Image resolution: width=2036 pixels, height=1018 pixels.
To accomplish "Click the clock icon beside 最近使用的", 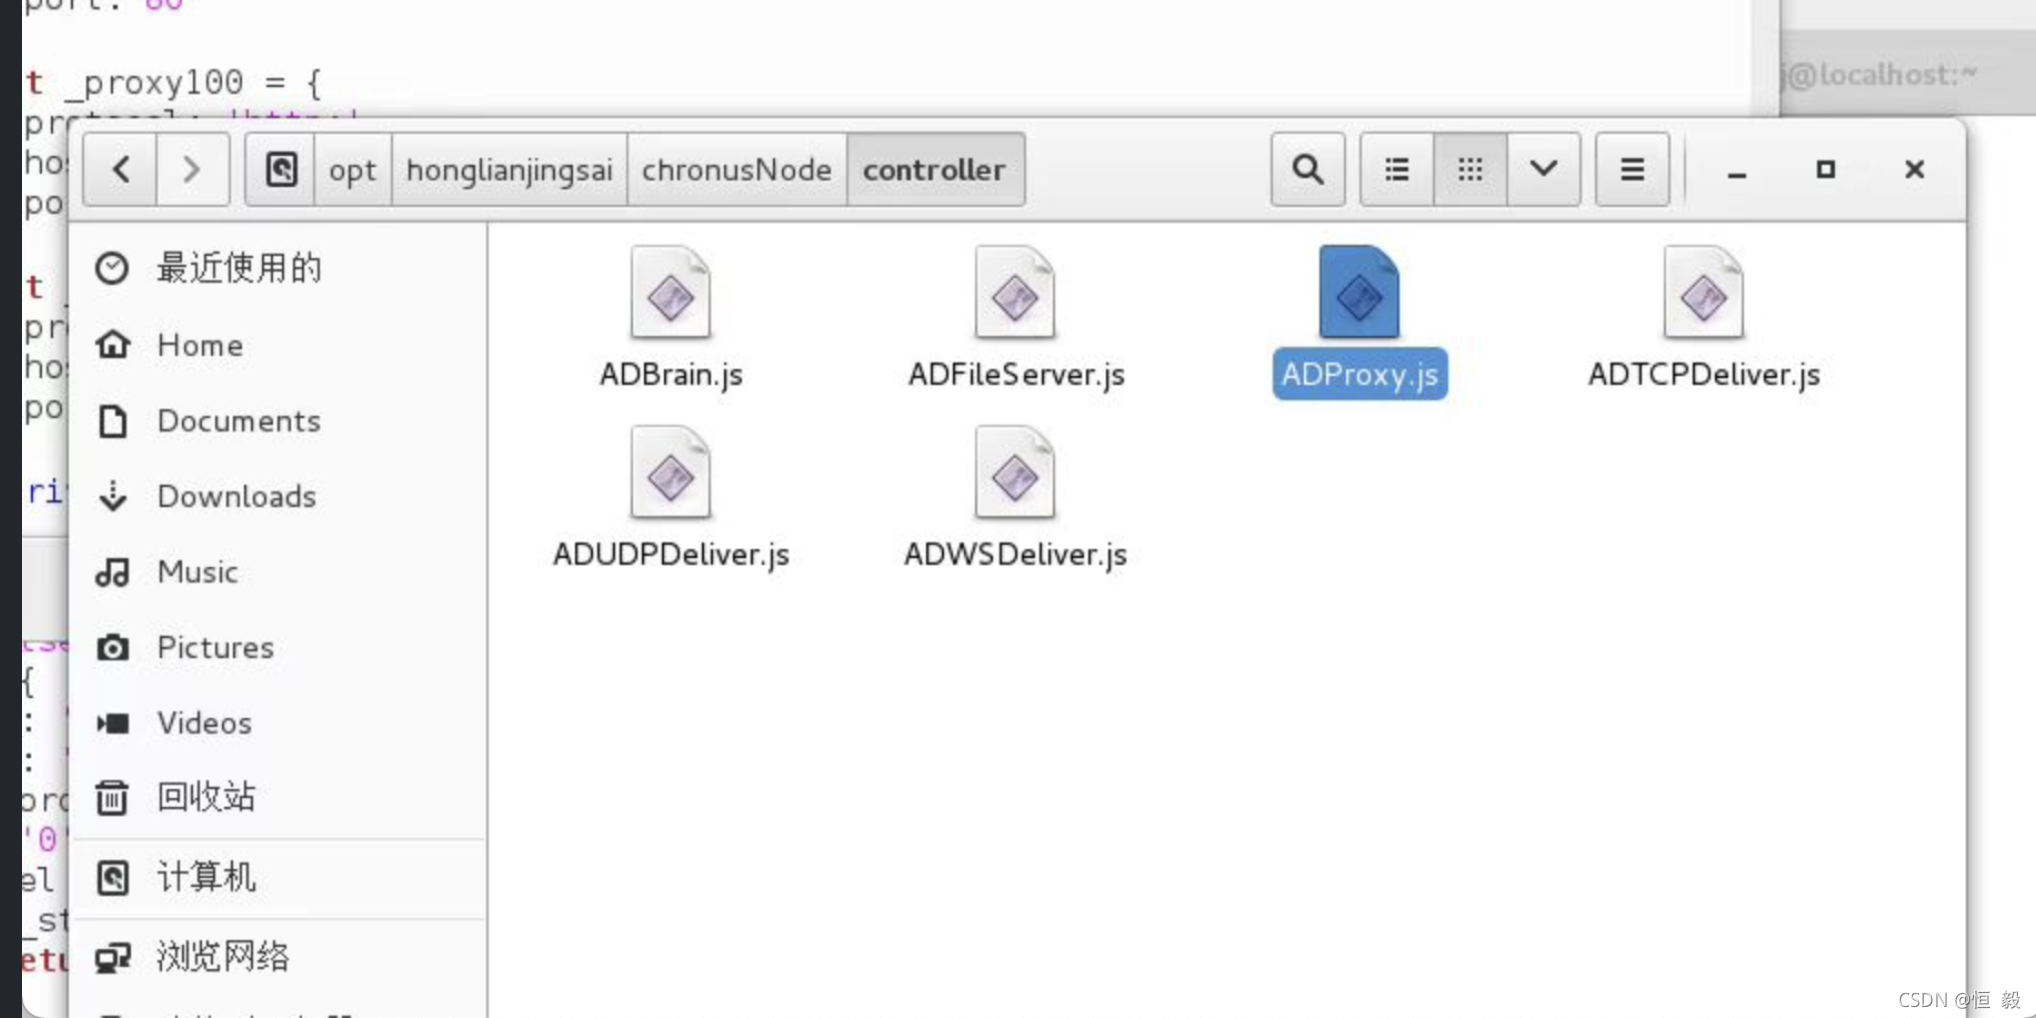I will [x=112, y=268].
